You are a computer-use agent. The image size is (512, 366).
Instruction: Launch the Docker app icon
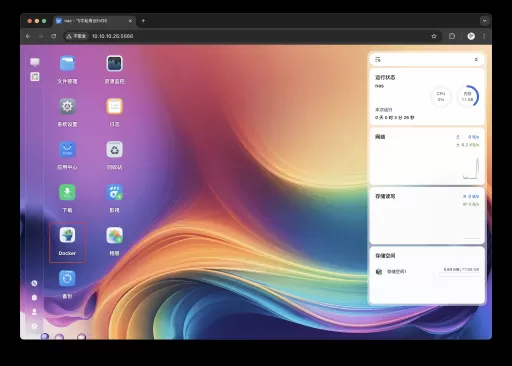click(67, 235)
